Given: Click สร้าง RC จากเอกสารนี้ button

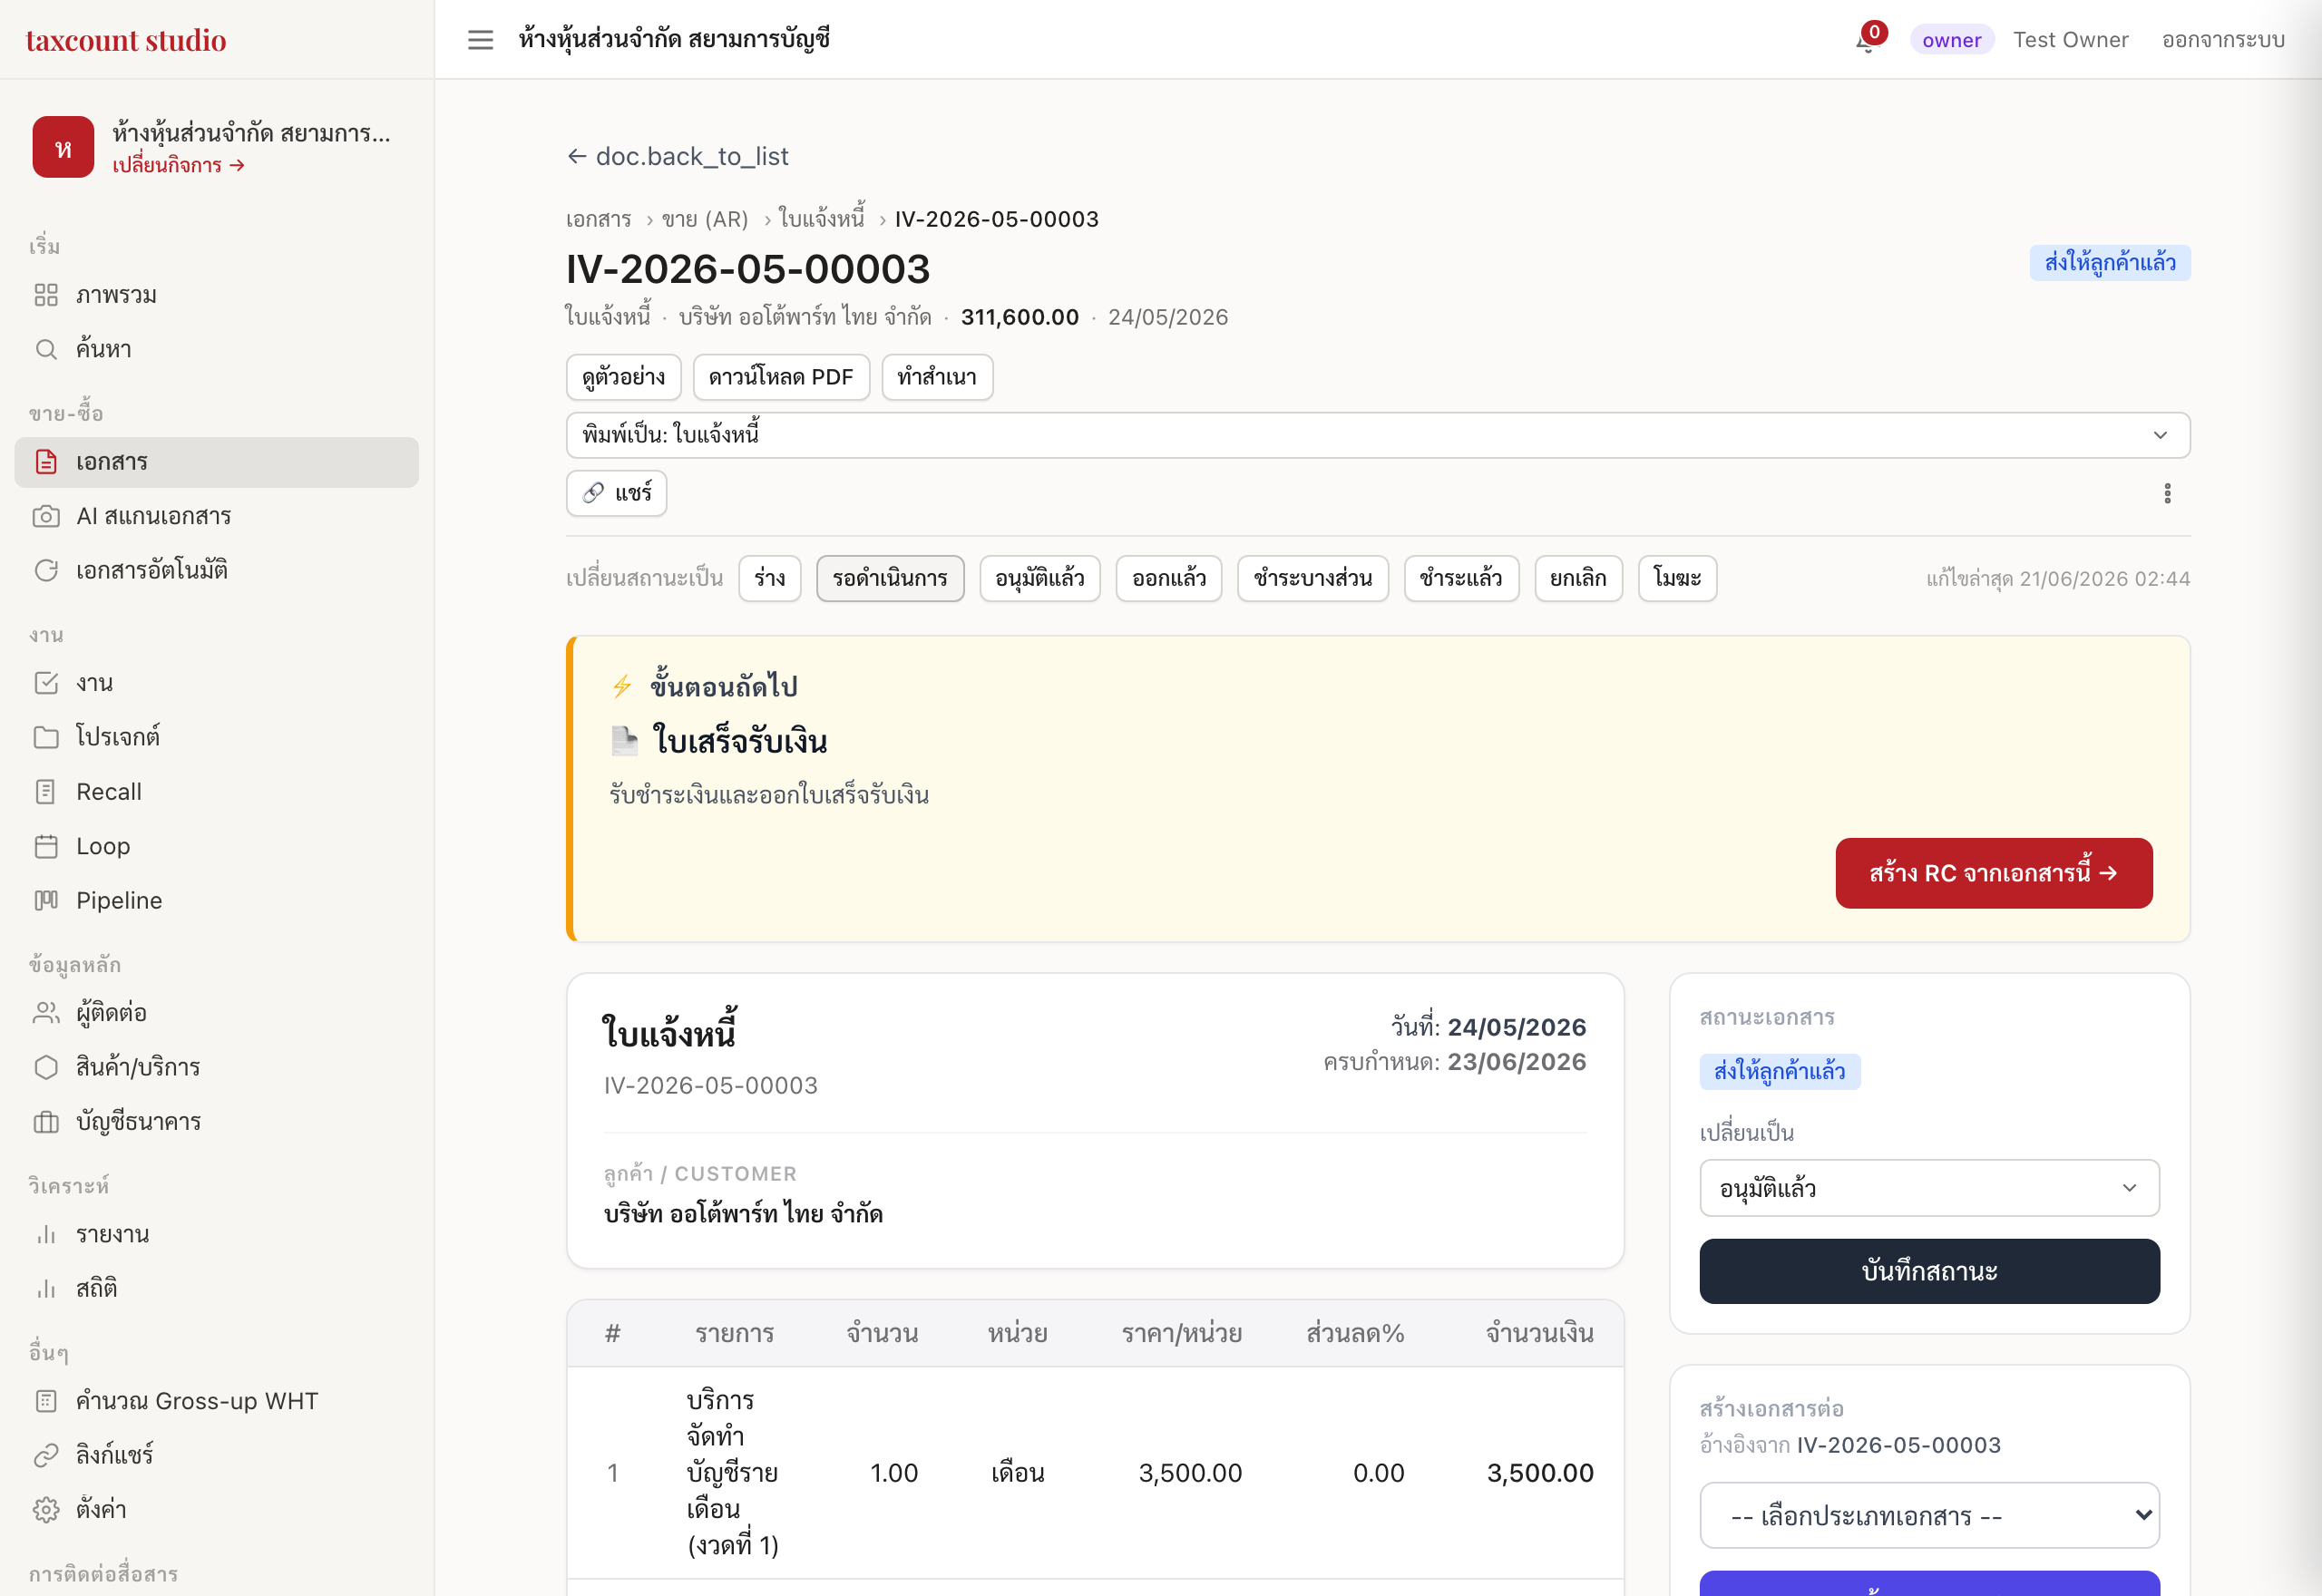Looking at the screenshot, I should [x=1993, y=873].
